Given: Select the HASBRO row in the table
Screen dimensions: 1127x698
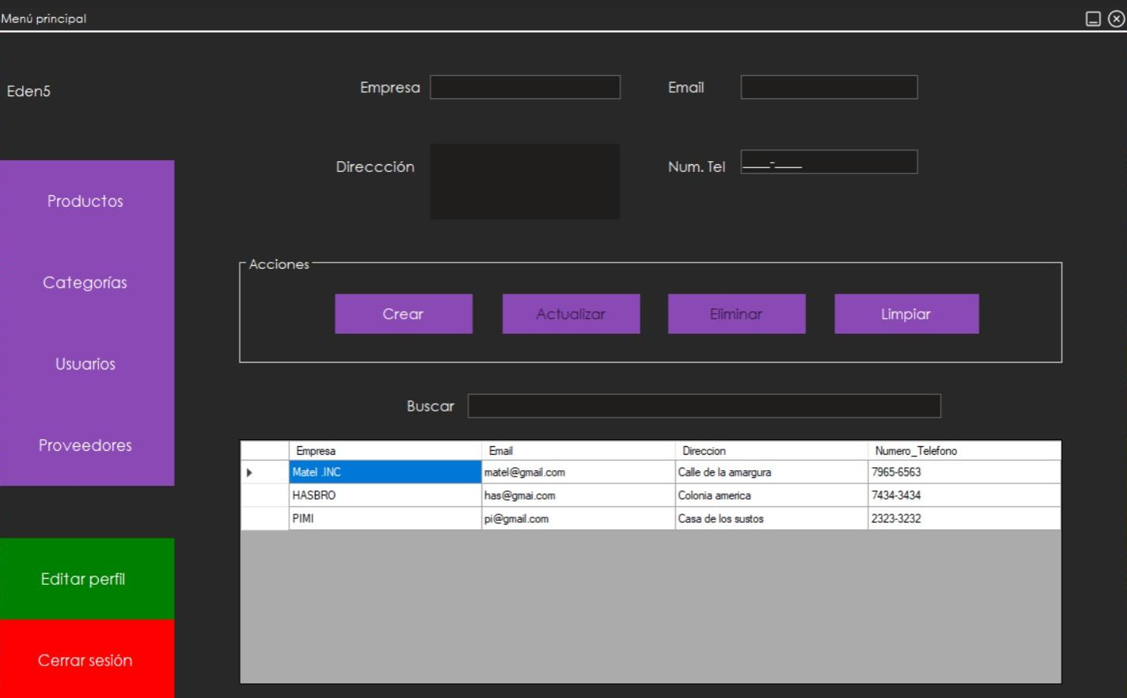Looking at the screenshot, I should (384, 496).
